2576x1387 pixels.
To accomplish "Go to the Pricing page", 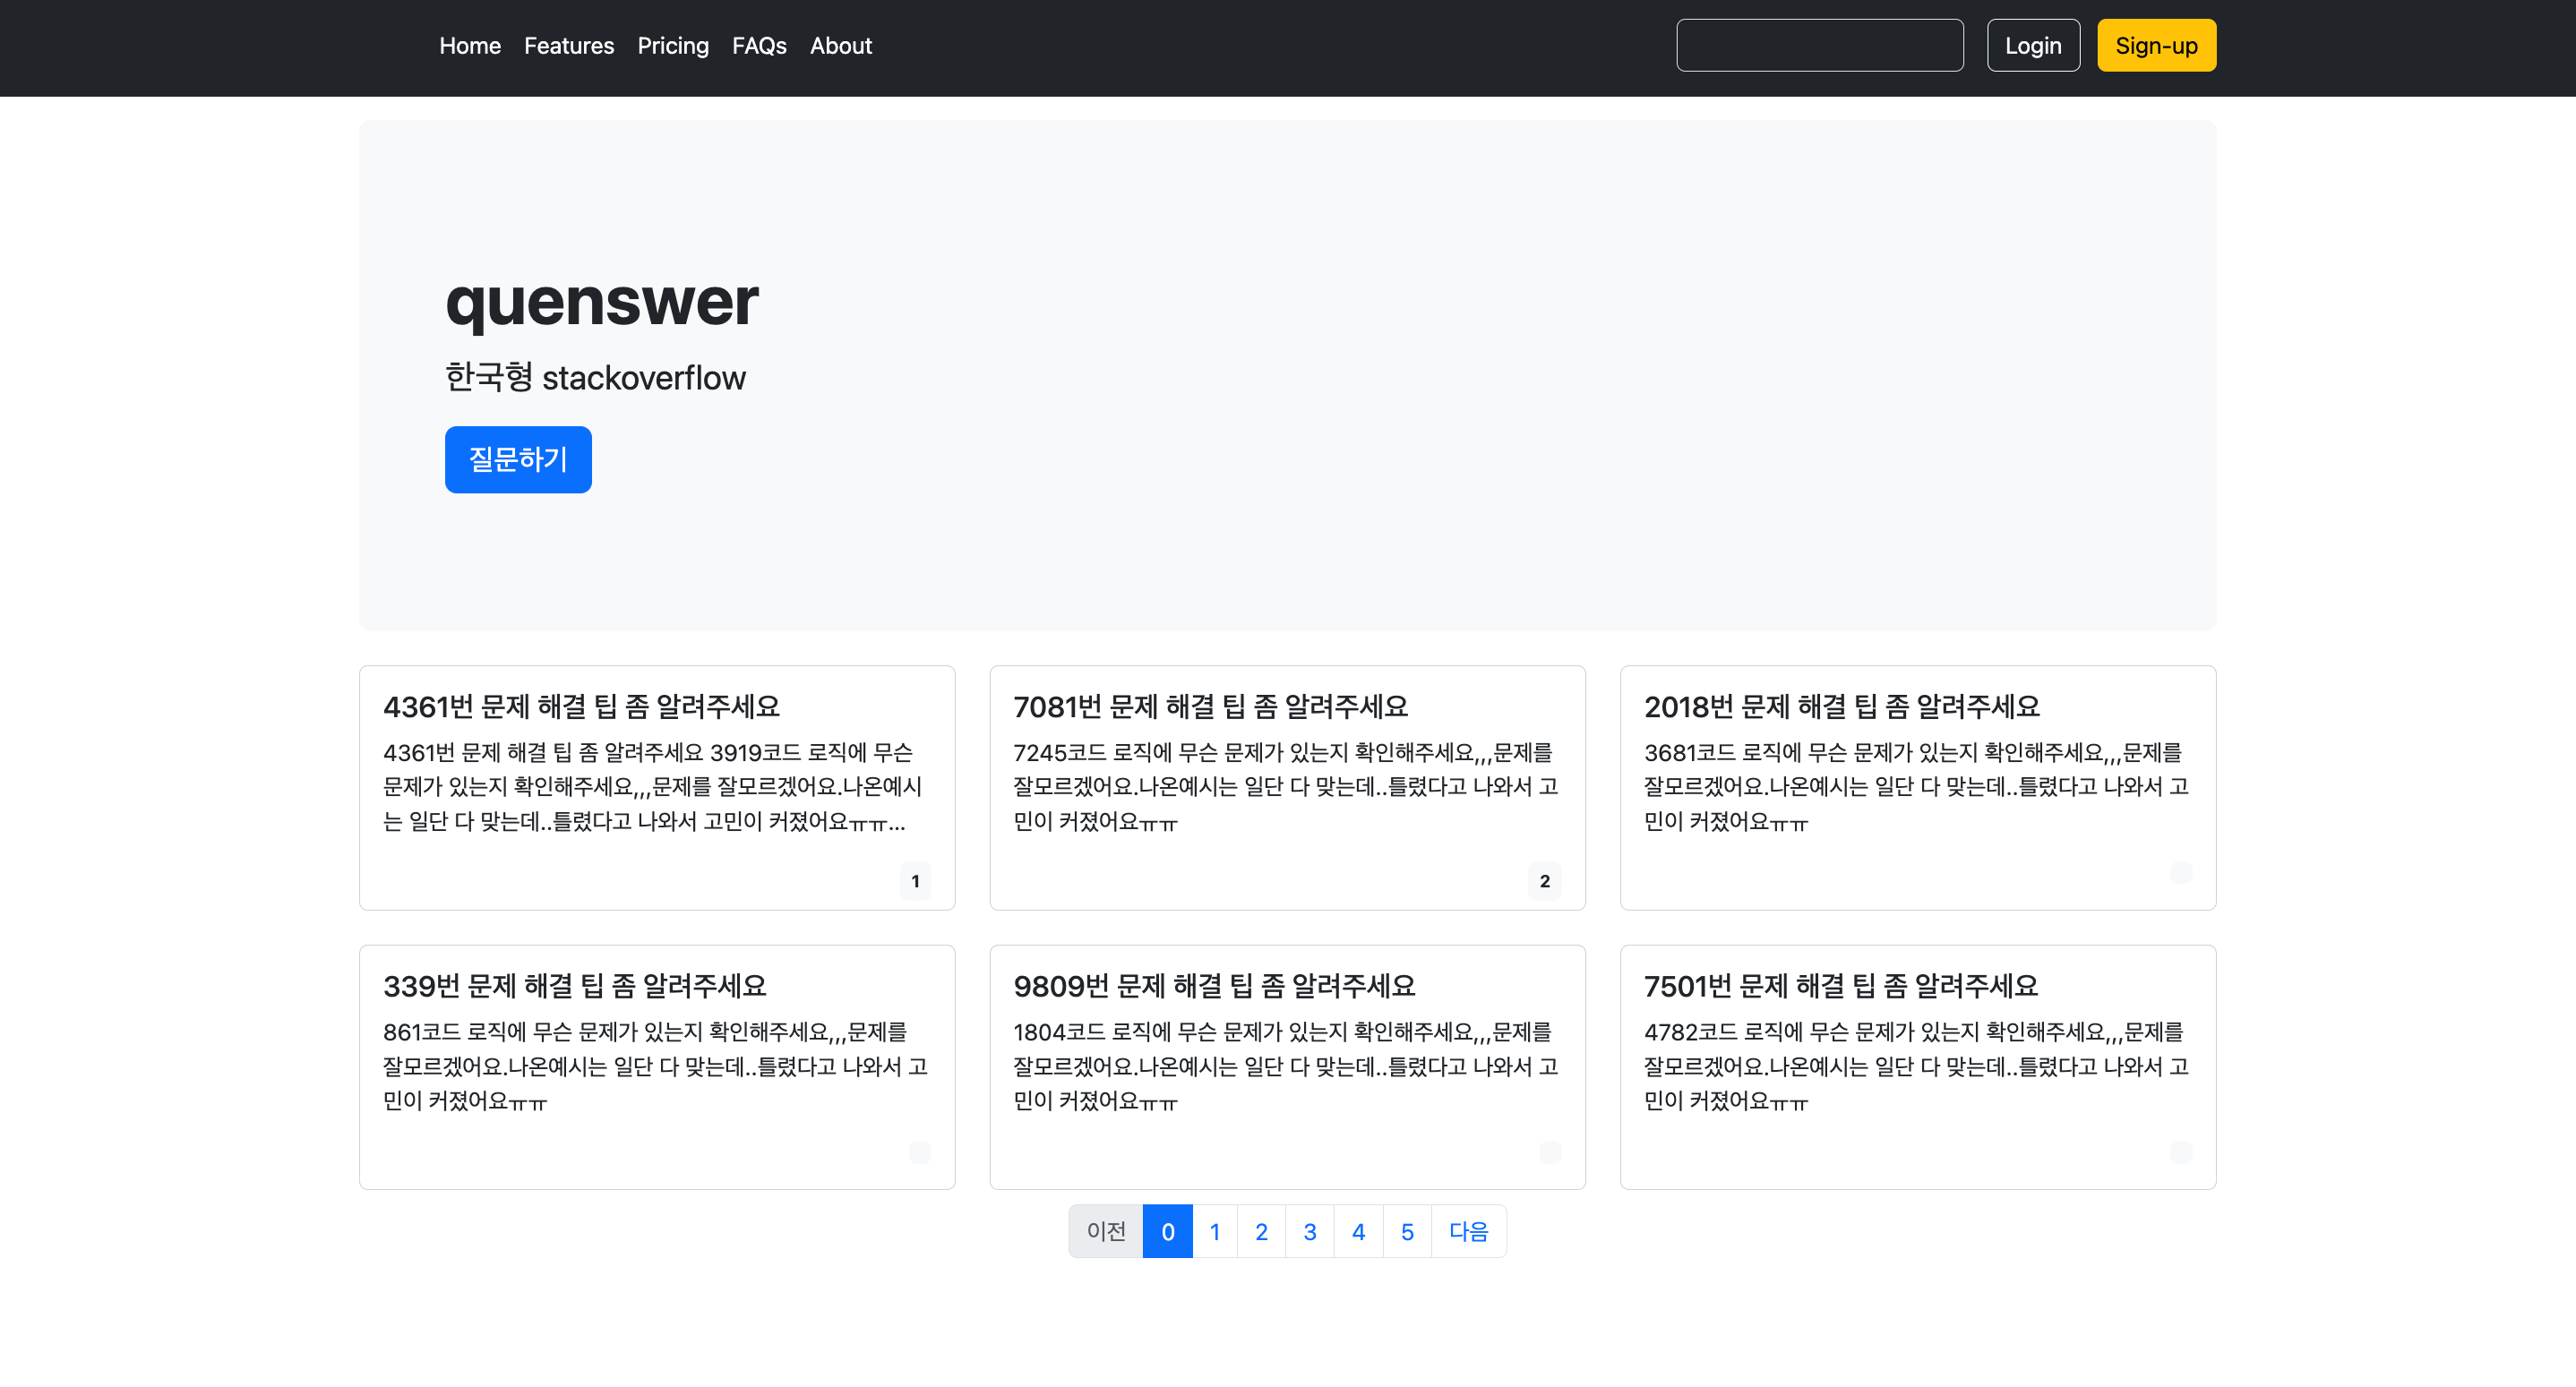I will tap(672, 46).
